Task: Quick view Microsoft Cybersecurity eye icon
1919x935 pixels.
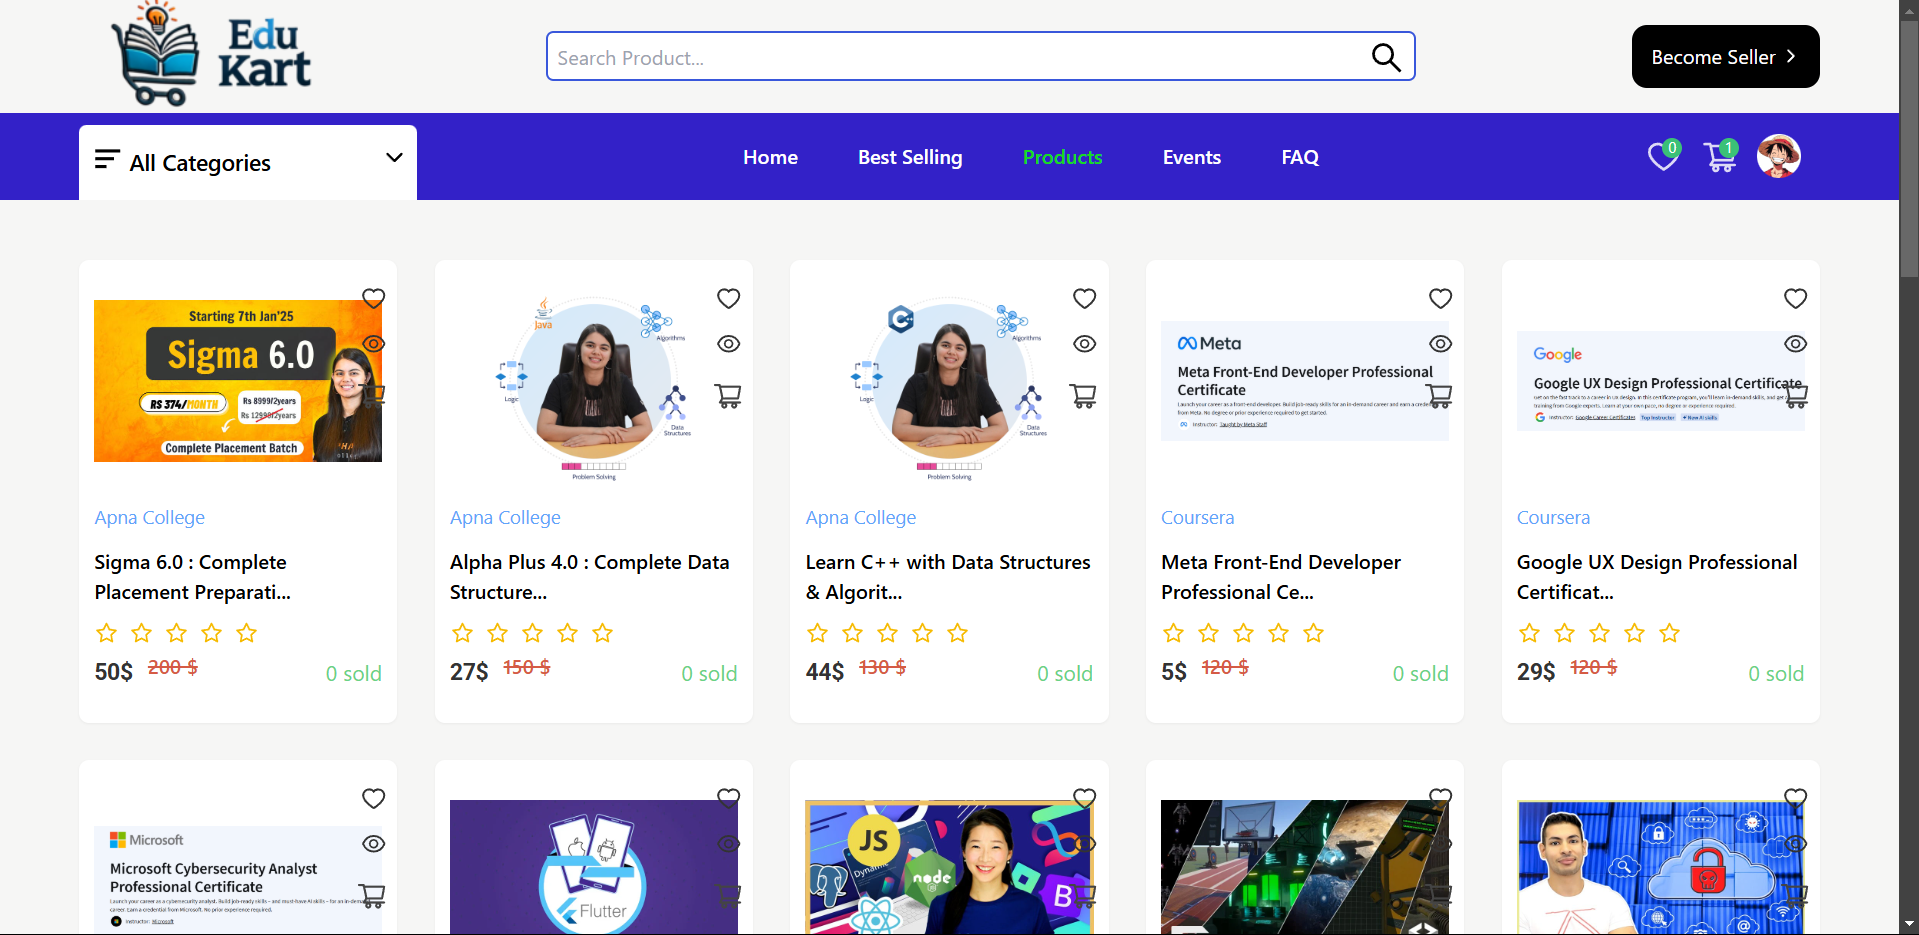Action: (x=373, y=844)
